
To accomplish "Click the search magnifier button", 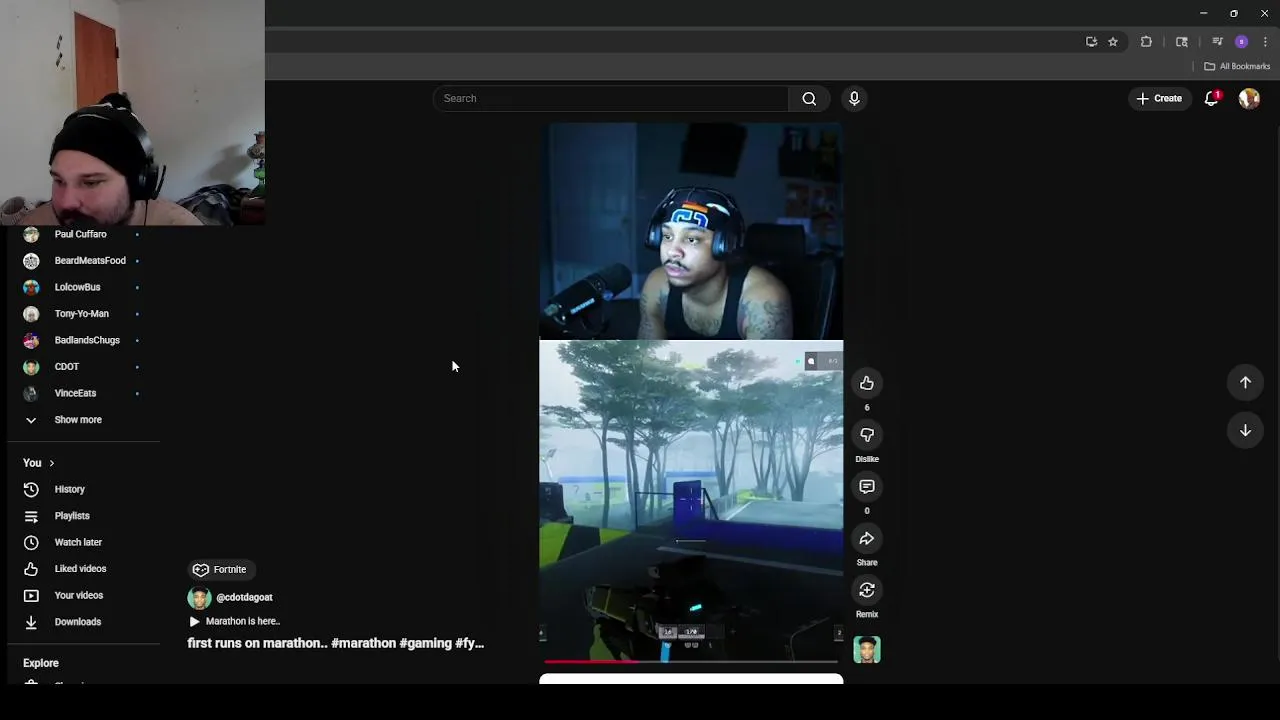I will (x=809, y=98).
